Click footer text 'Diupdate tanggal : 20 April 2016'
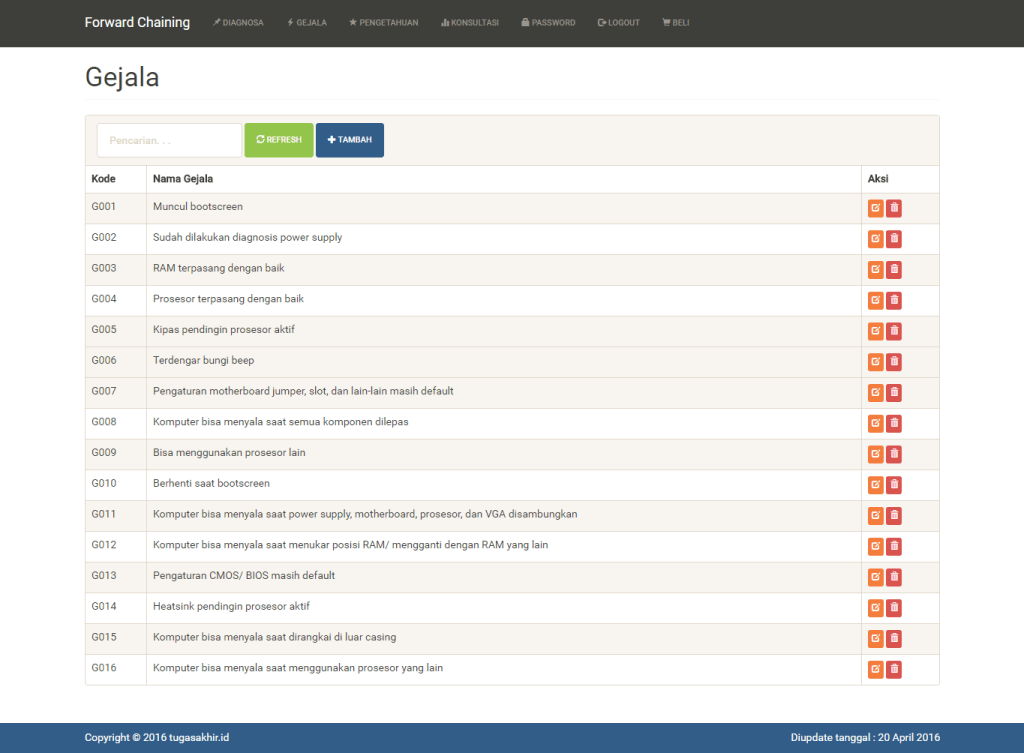This screenshot has width=1024, height=753. click(865, 737)
